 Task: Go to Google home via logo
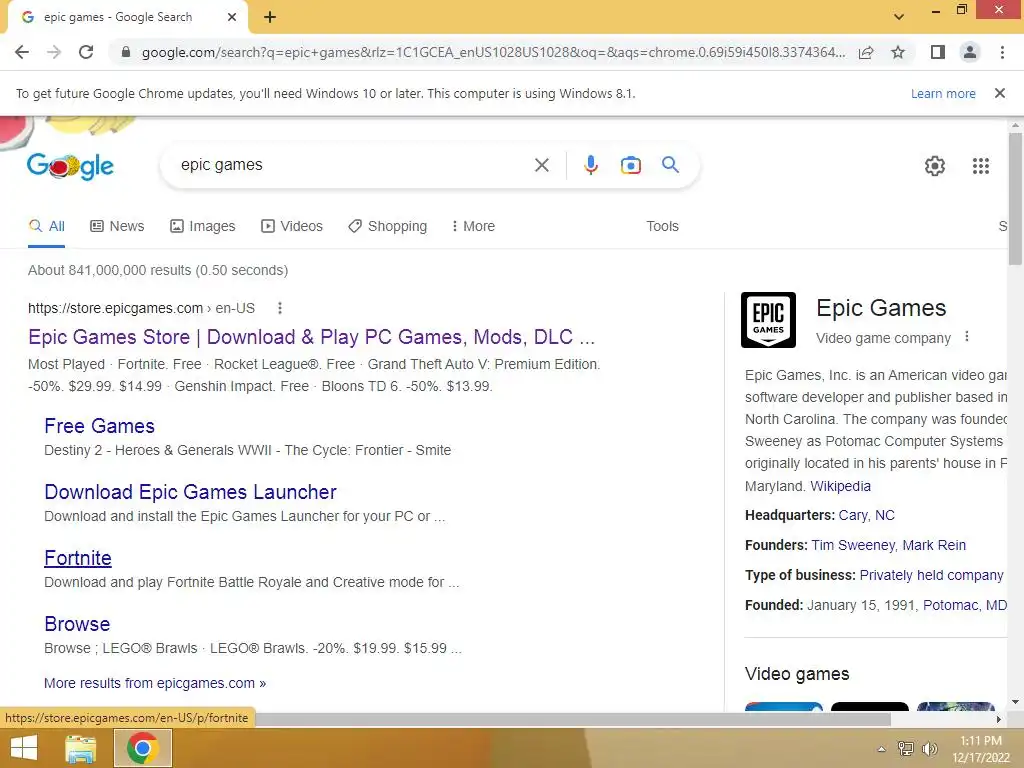coord(71,166)
